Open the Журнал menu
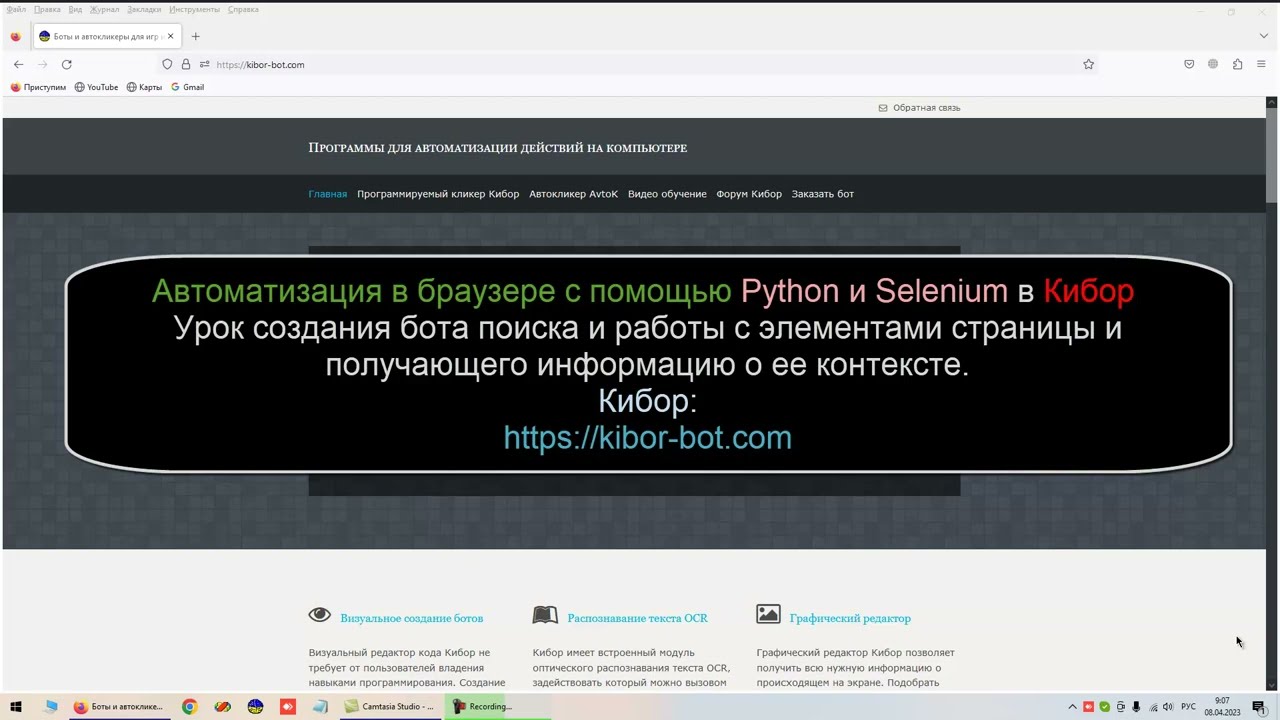The height and width of the screenshot is (720, 1280). (x=104, y=9)
